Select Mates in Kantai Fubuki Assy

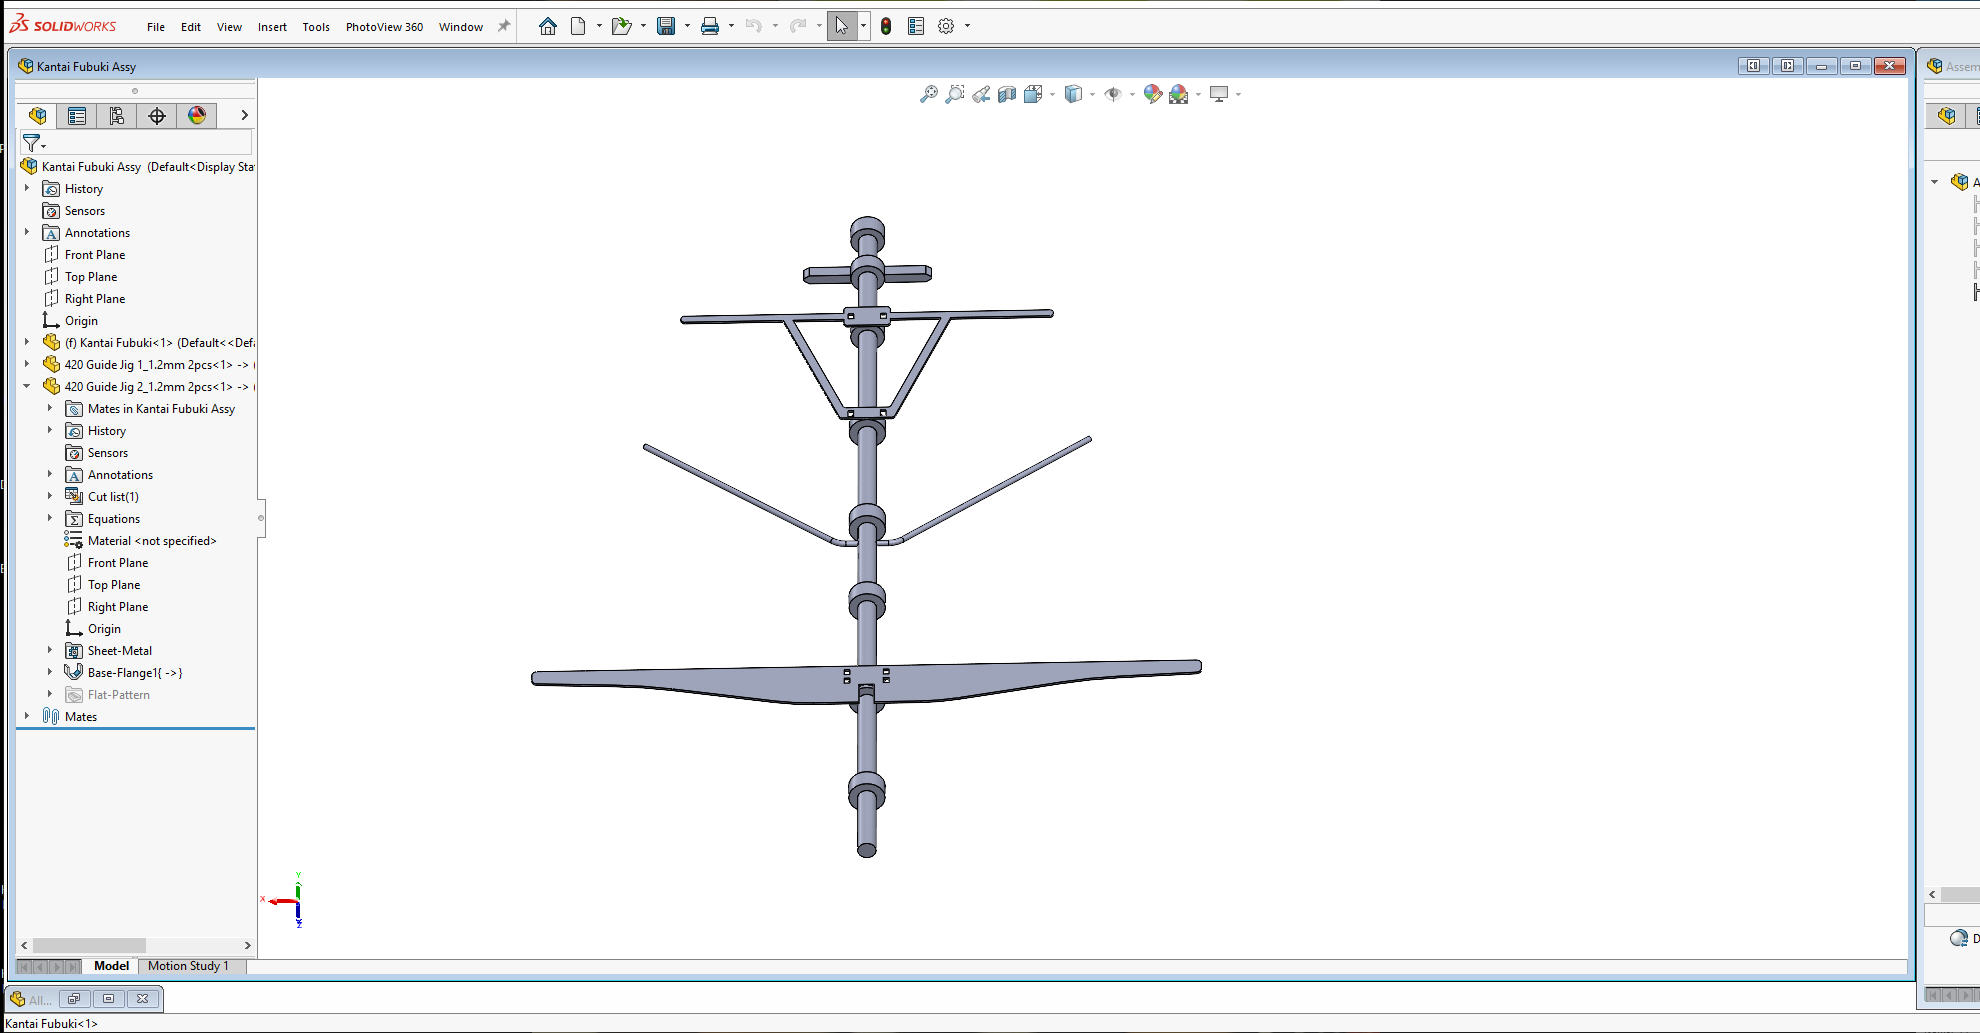tap(161, 409)
